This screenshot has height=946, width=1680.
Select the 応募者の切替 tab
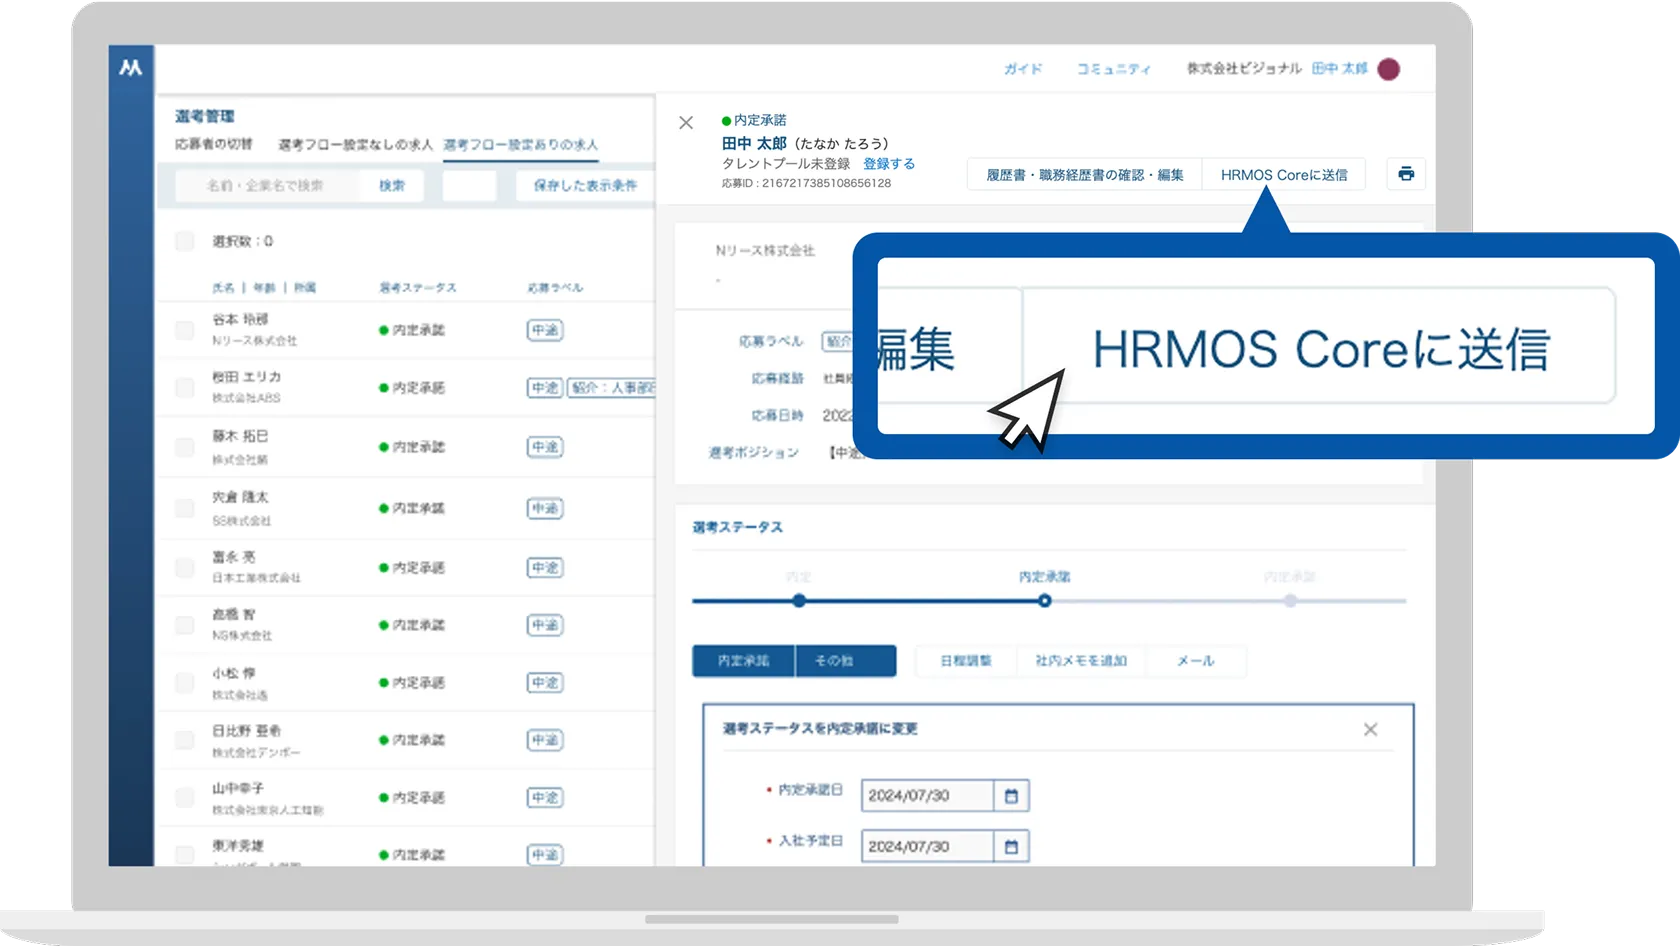[213, 144]
